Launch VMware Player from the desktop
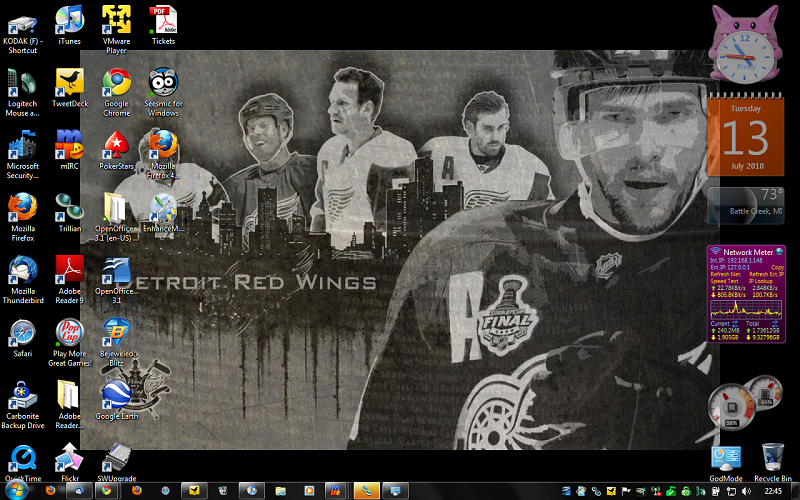800x500 pixels. 116,30
